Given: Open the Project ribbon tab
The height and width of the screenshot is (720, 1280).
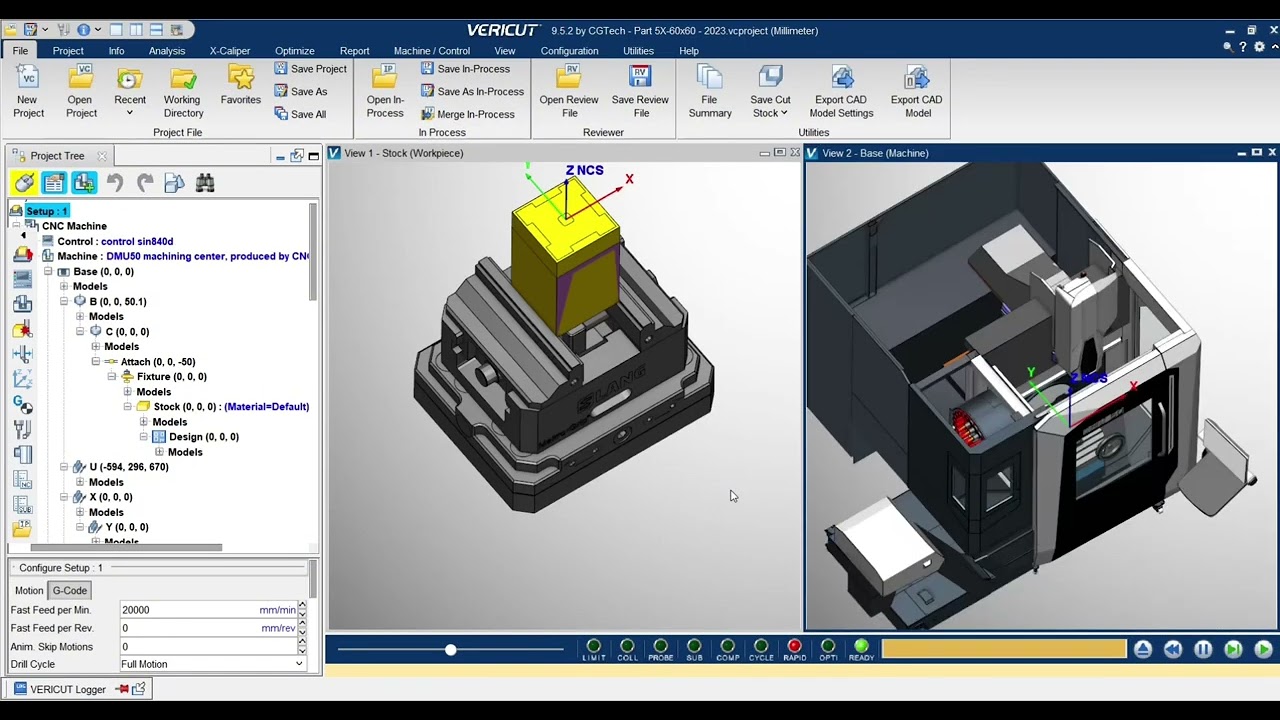Looking at the screenshot, I should tap(68, 51).
